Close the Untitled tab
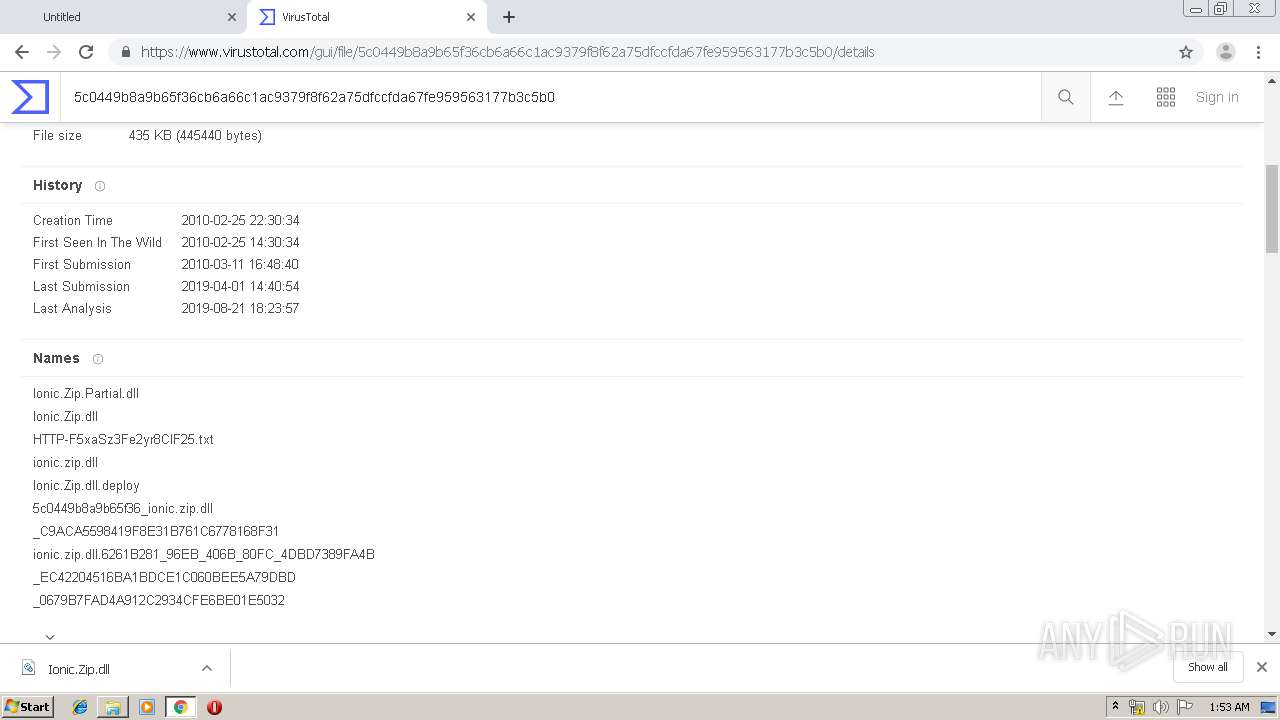The height and width of the screenshot is (720, 1280). point(232,17)
